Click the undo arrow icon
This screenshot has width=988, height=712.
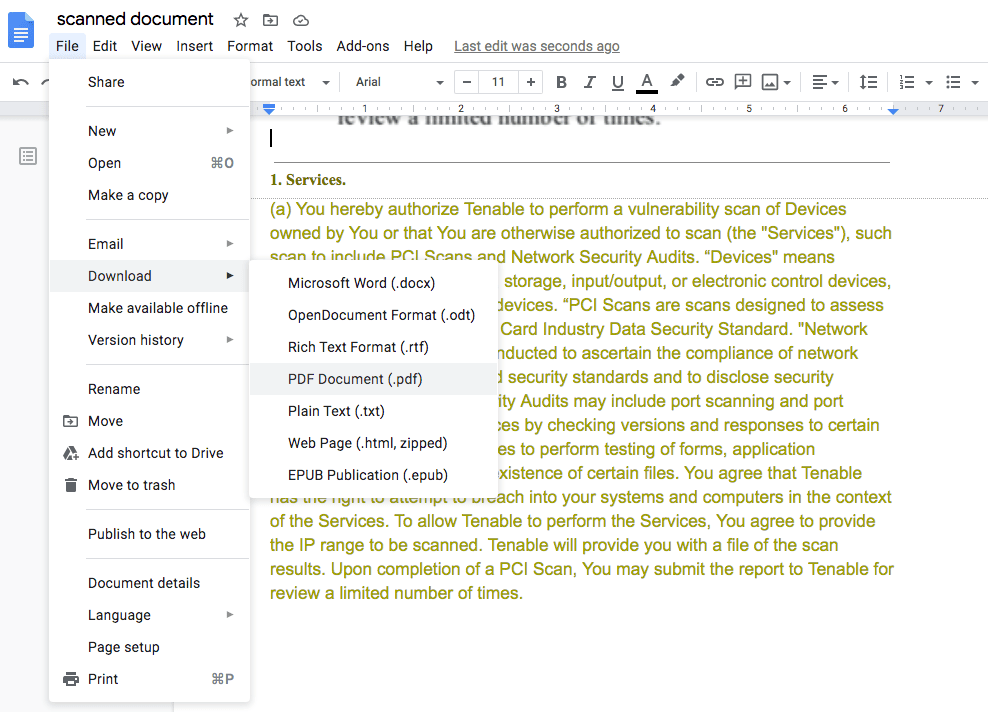[x=21, y=82]
